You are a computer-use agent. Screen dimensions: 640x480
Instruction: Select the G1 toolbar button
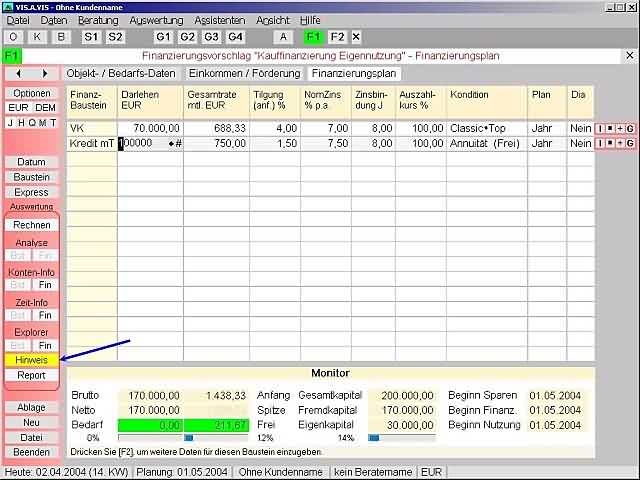click(x=163, y=37)
